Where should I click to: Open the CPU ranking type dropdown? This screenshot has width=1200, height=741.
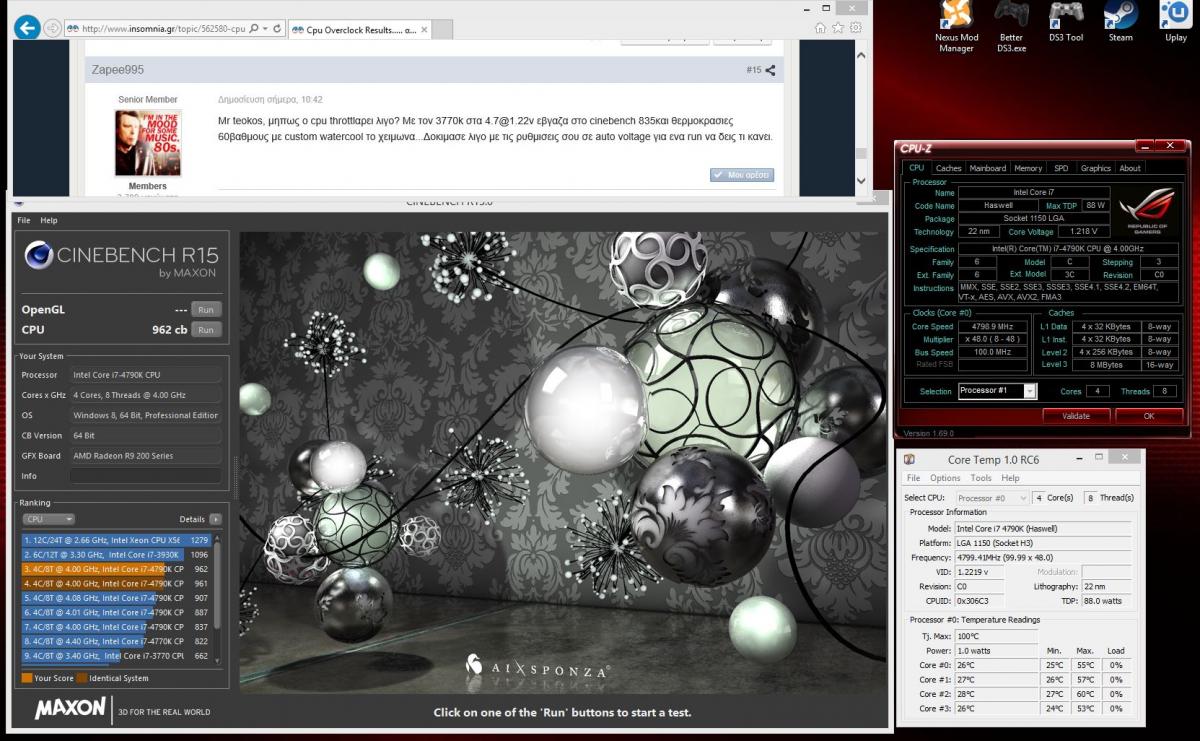point(49,519)
